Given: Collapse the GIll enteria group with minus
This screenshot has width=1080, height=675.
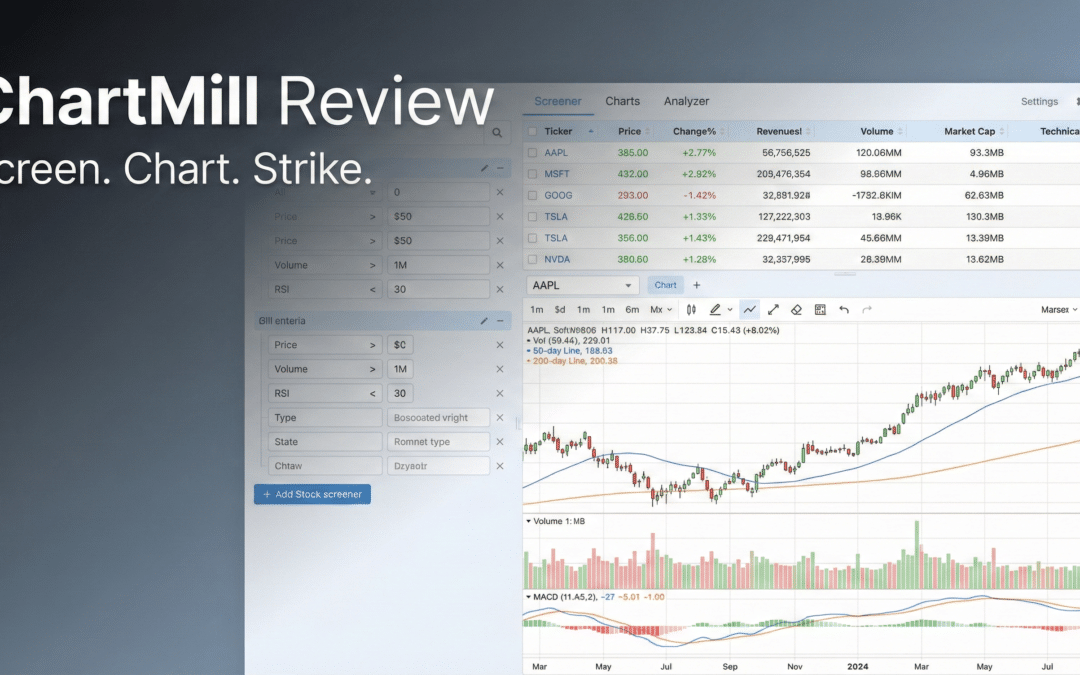Looking at the screenshot, I should point(500,321).
